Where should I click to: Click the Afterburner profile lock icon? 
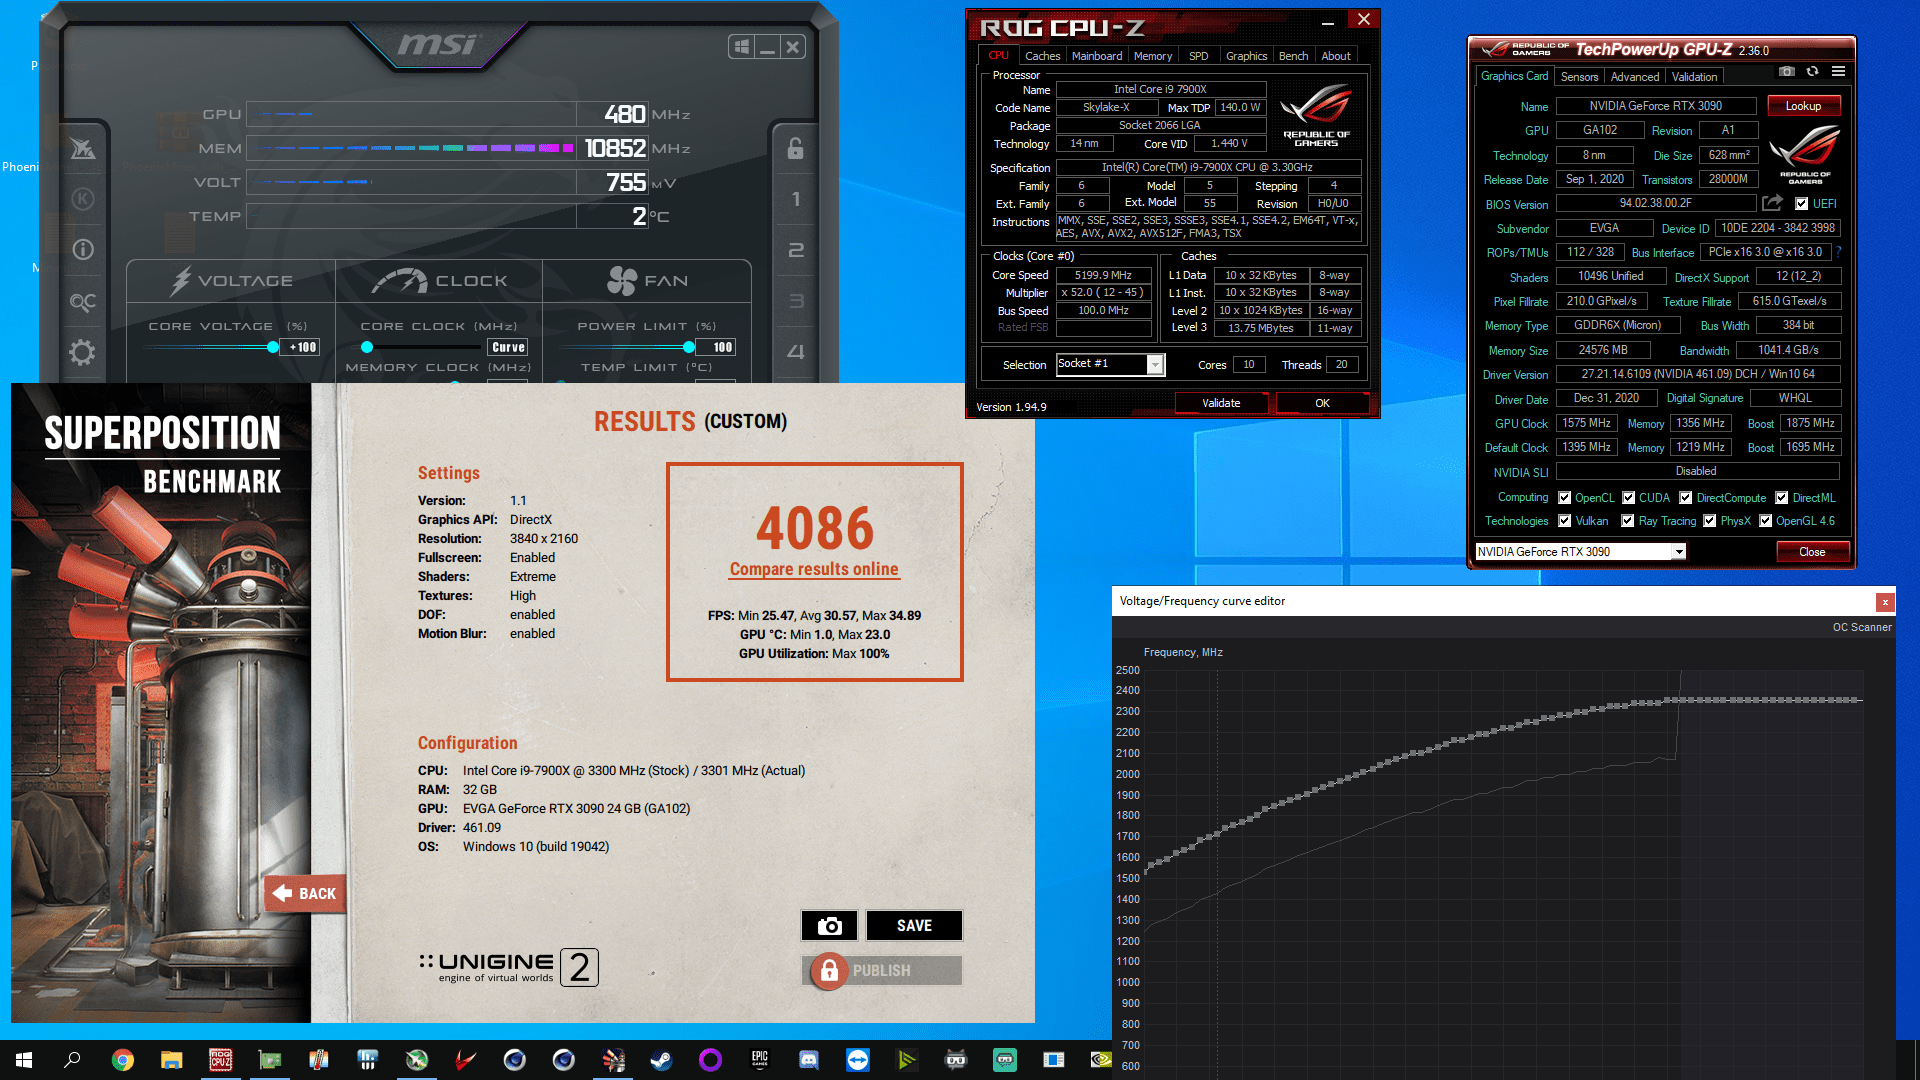(x=795, y=149)
